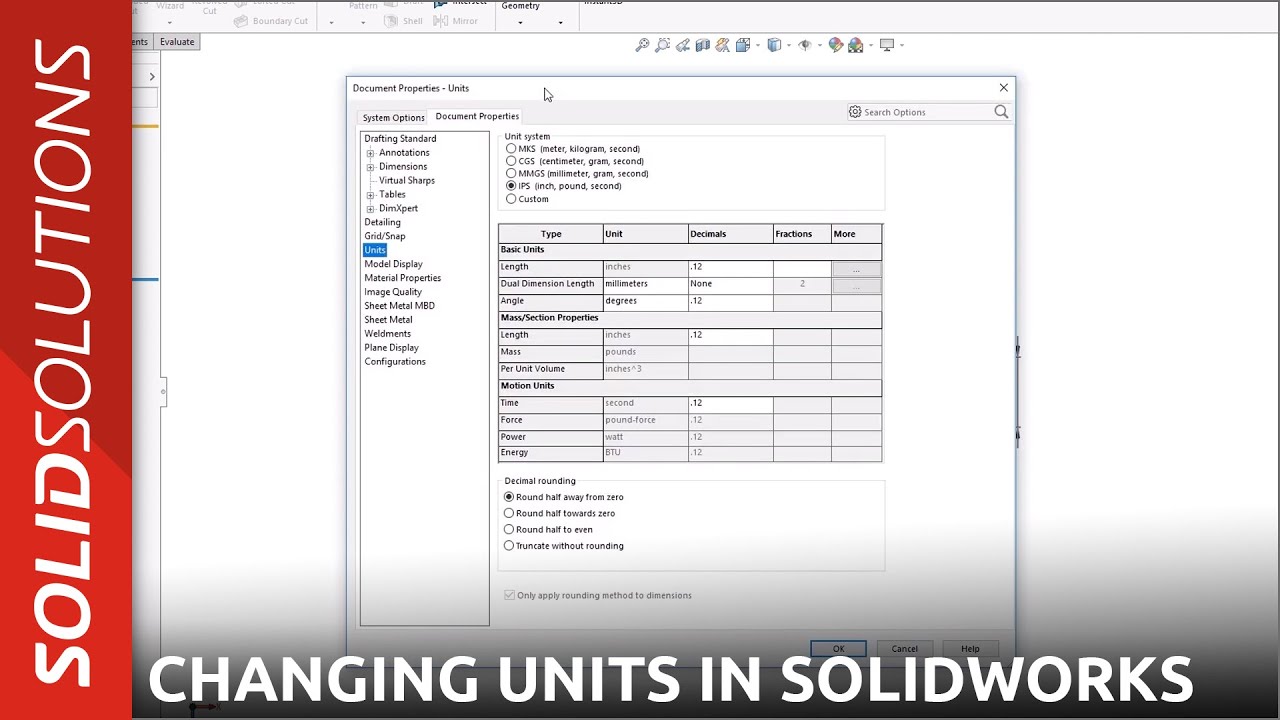1280x720 pixels.
Task: Open the View Orientation cube icon
Action: coord(742,45)
